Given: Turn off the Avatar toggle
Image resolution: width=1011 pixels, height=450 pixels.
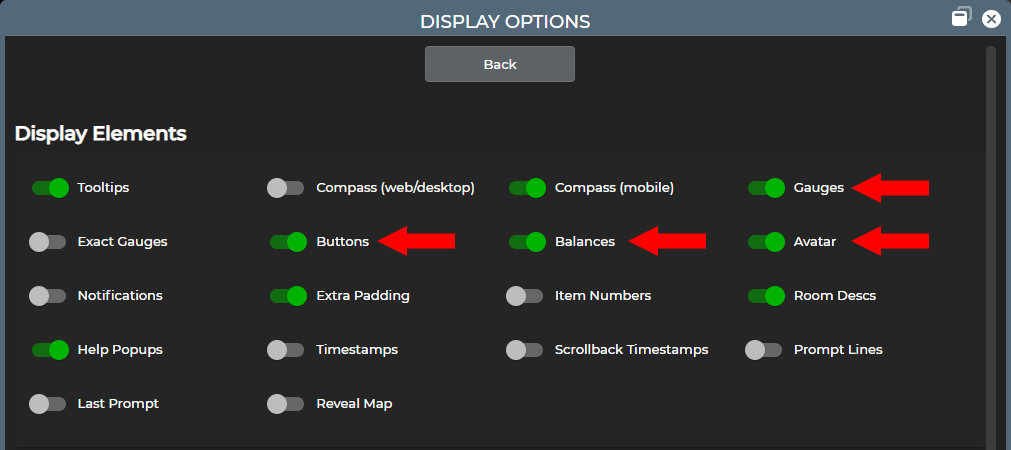Looking at the screenshot, I should click(x=765, y=241).
